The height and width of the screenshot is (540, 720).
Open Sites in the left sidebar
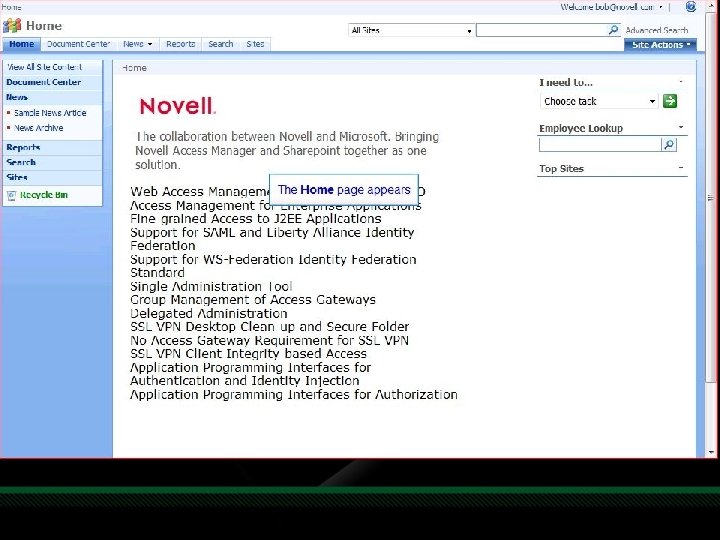coord(17,177)
